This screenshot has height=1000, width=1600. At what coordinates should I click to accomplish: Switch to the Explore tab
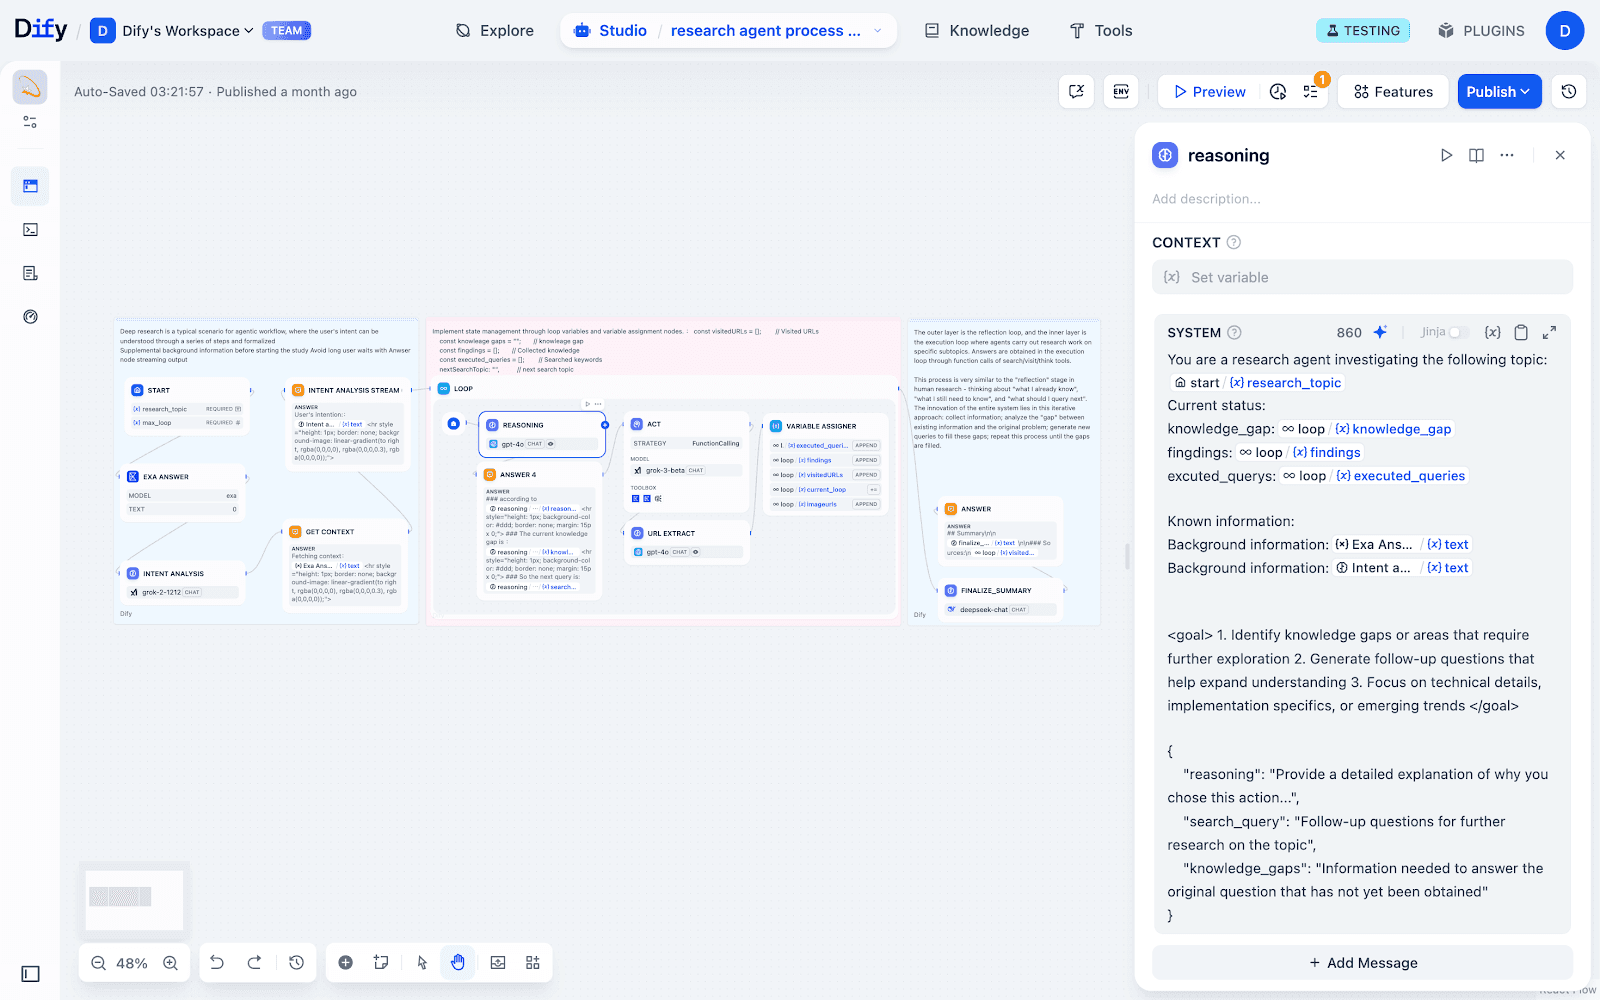click(x=494, y=31)
